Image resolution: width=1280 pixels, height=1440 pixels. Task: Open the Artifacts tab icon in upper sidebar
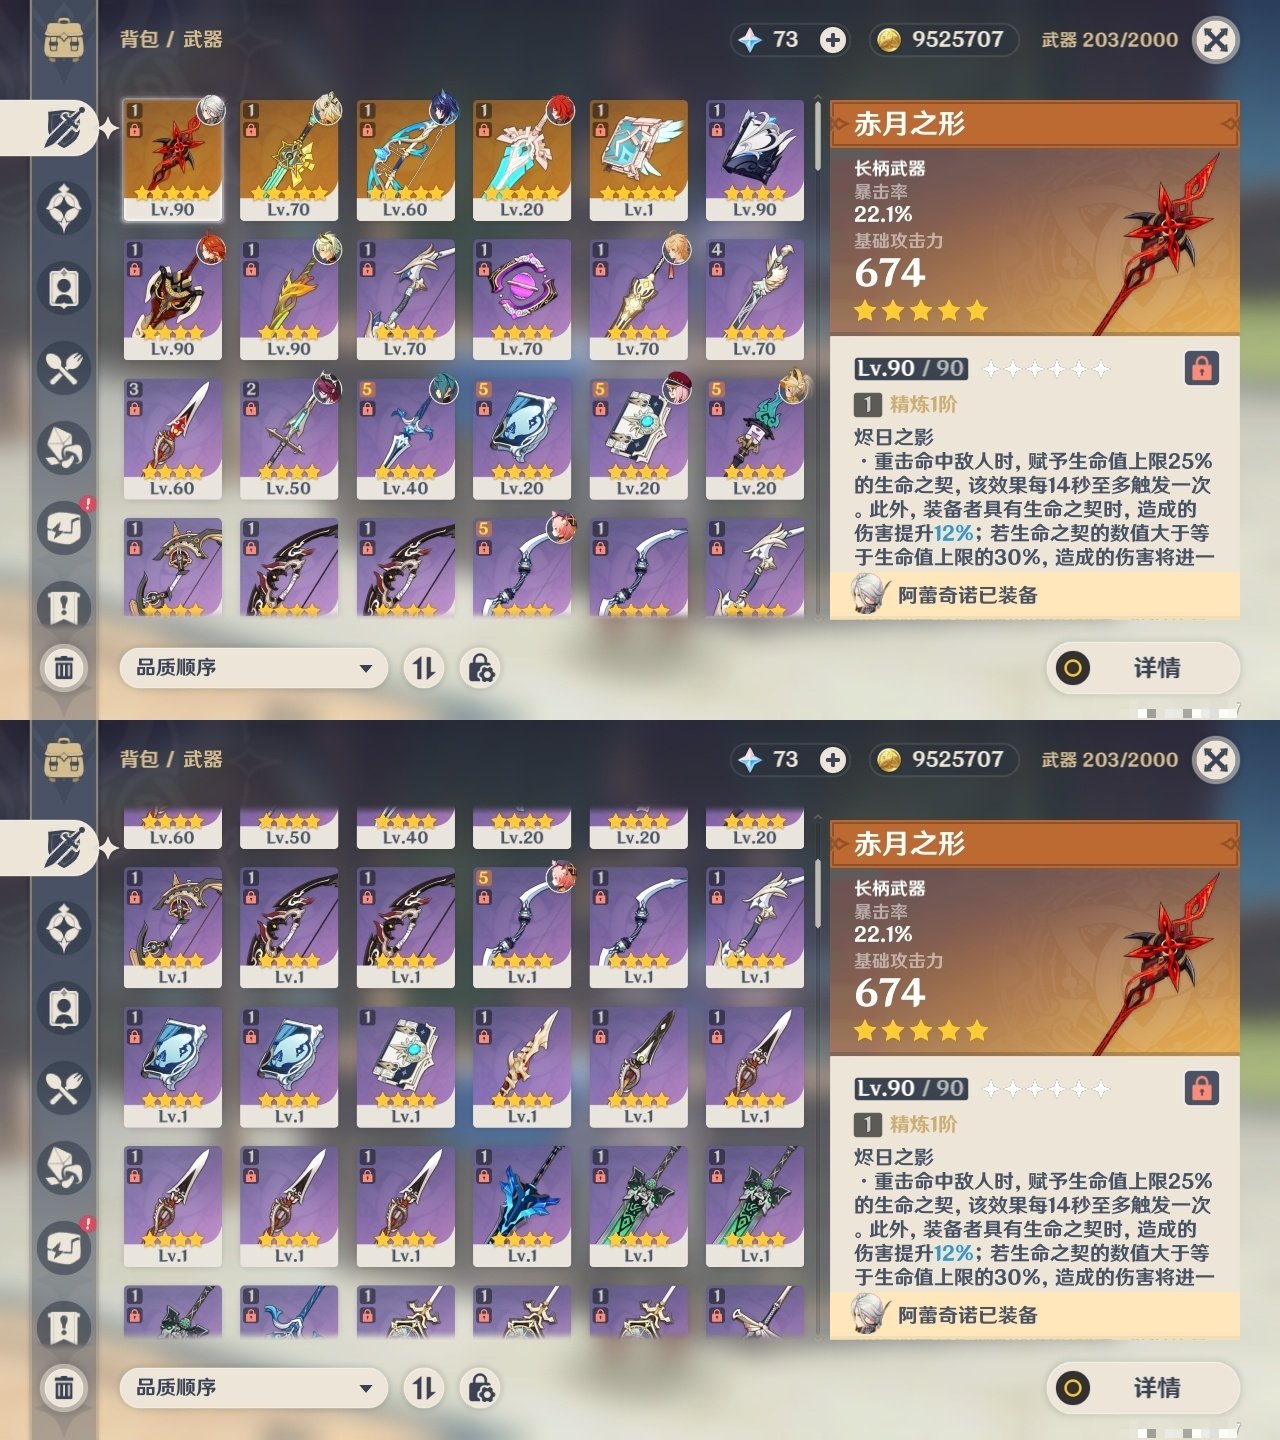[x=64, y=208]
